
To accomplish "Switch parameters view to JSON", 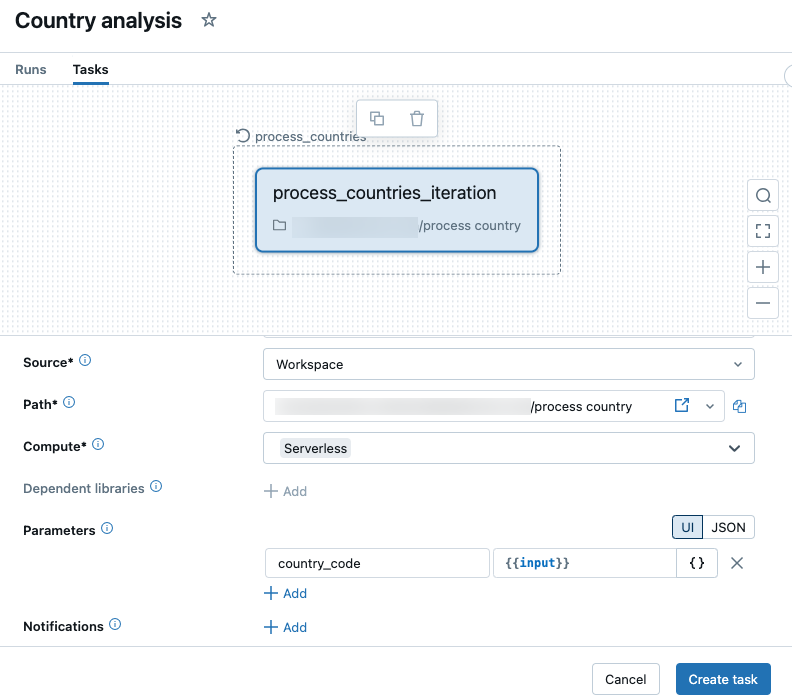I will point(728,527).
